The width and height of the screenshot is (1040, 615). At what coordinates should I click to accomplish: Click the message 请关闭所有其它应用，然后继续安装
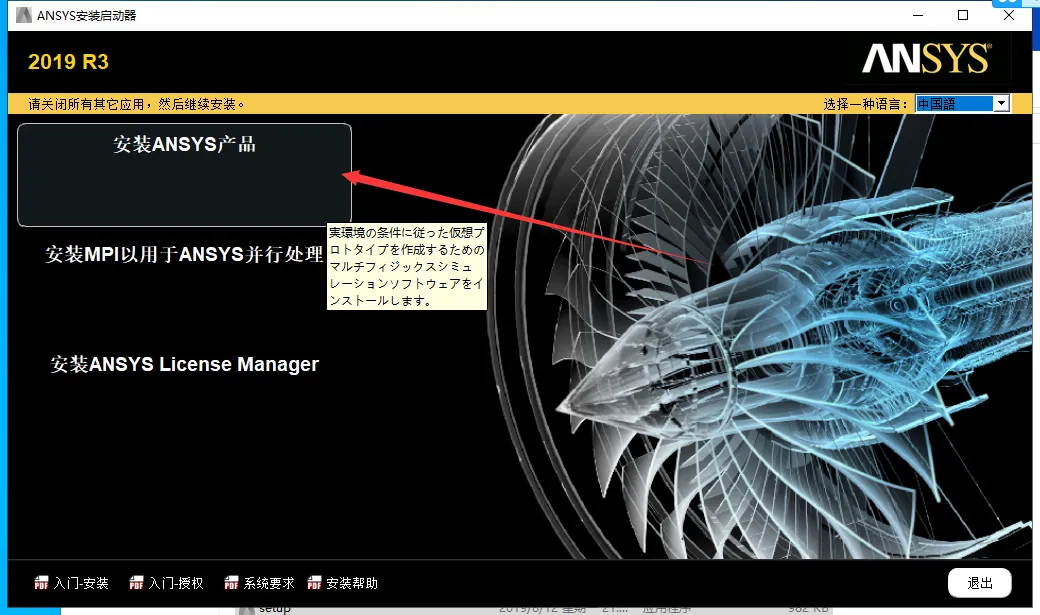[136, 104]
